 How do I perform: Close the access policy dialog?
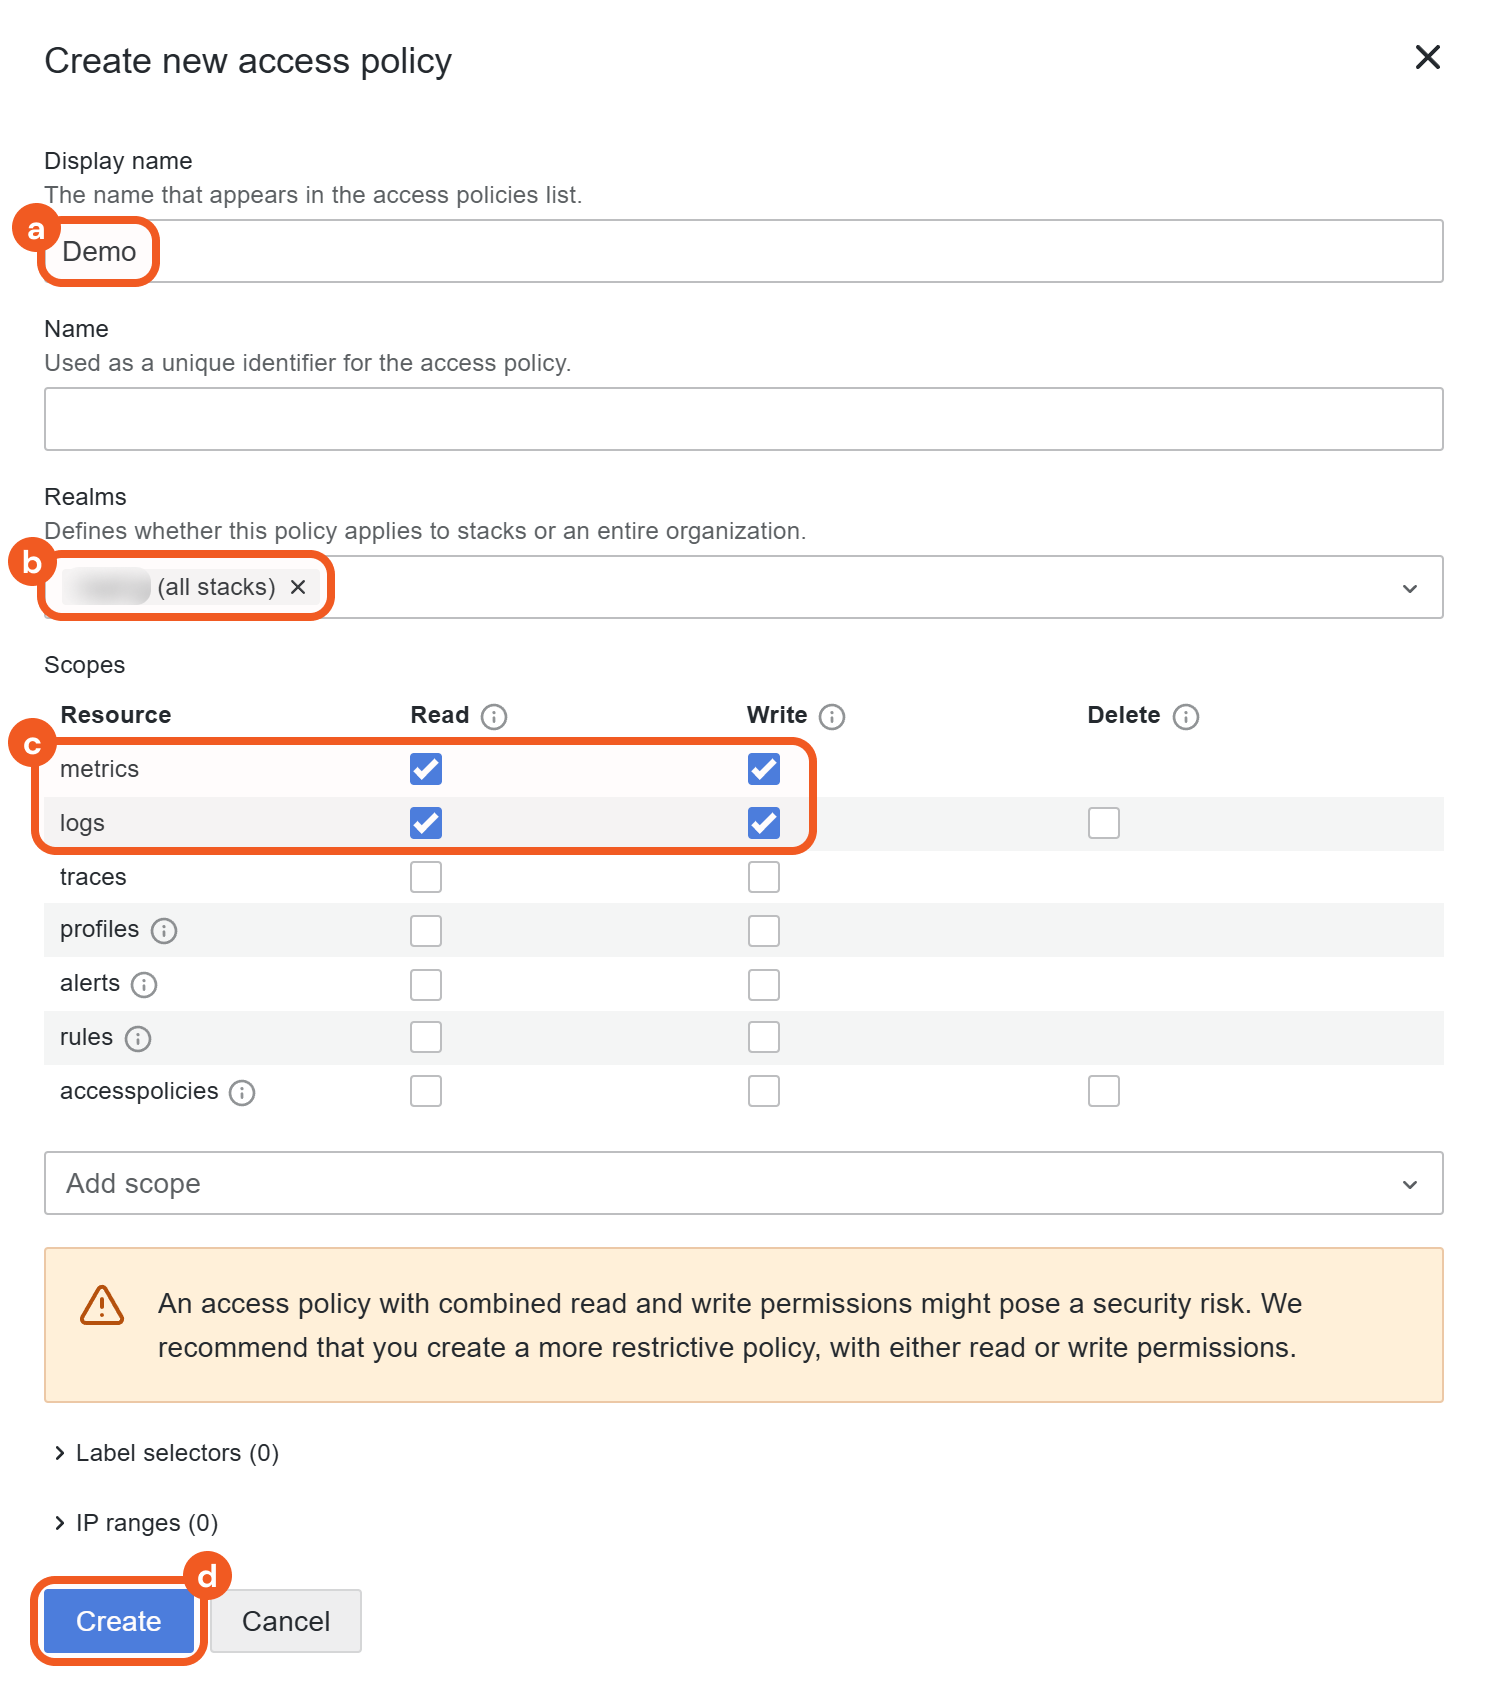pos(1428,57)
